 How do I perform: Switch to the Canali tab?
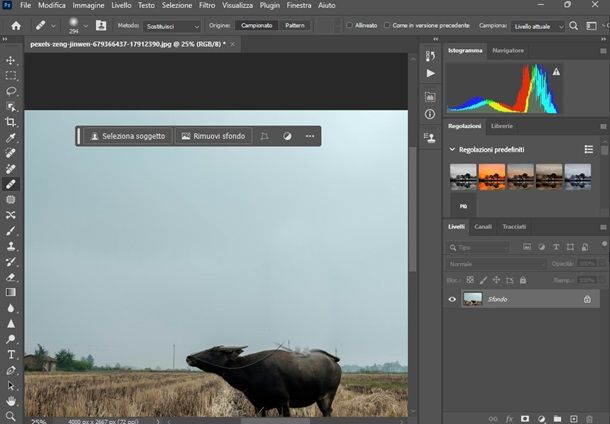click(483, 227)
